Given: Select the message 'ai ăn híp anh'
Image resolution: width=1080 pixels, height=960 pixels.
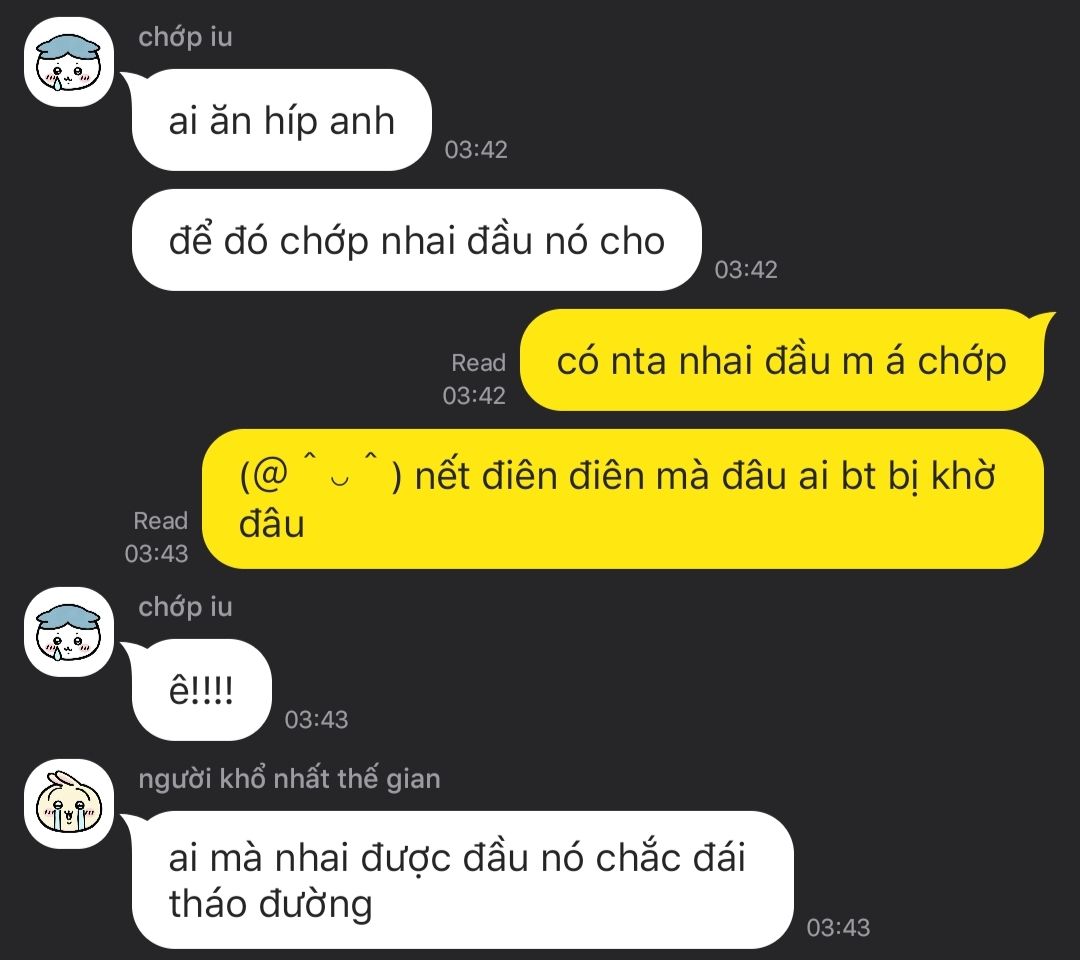Looking at the screenshot, I should pyautogui.click(x=282, y=120).
